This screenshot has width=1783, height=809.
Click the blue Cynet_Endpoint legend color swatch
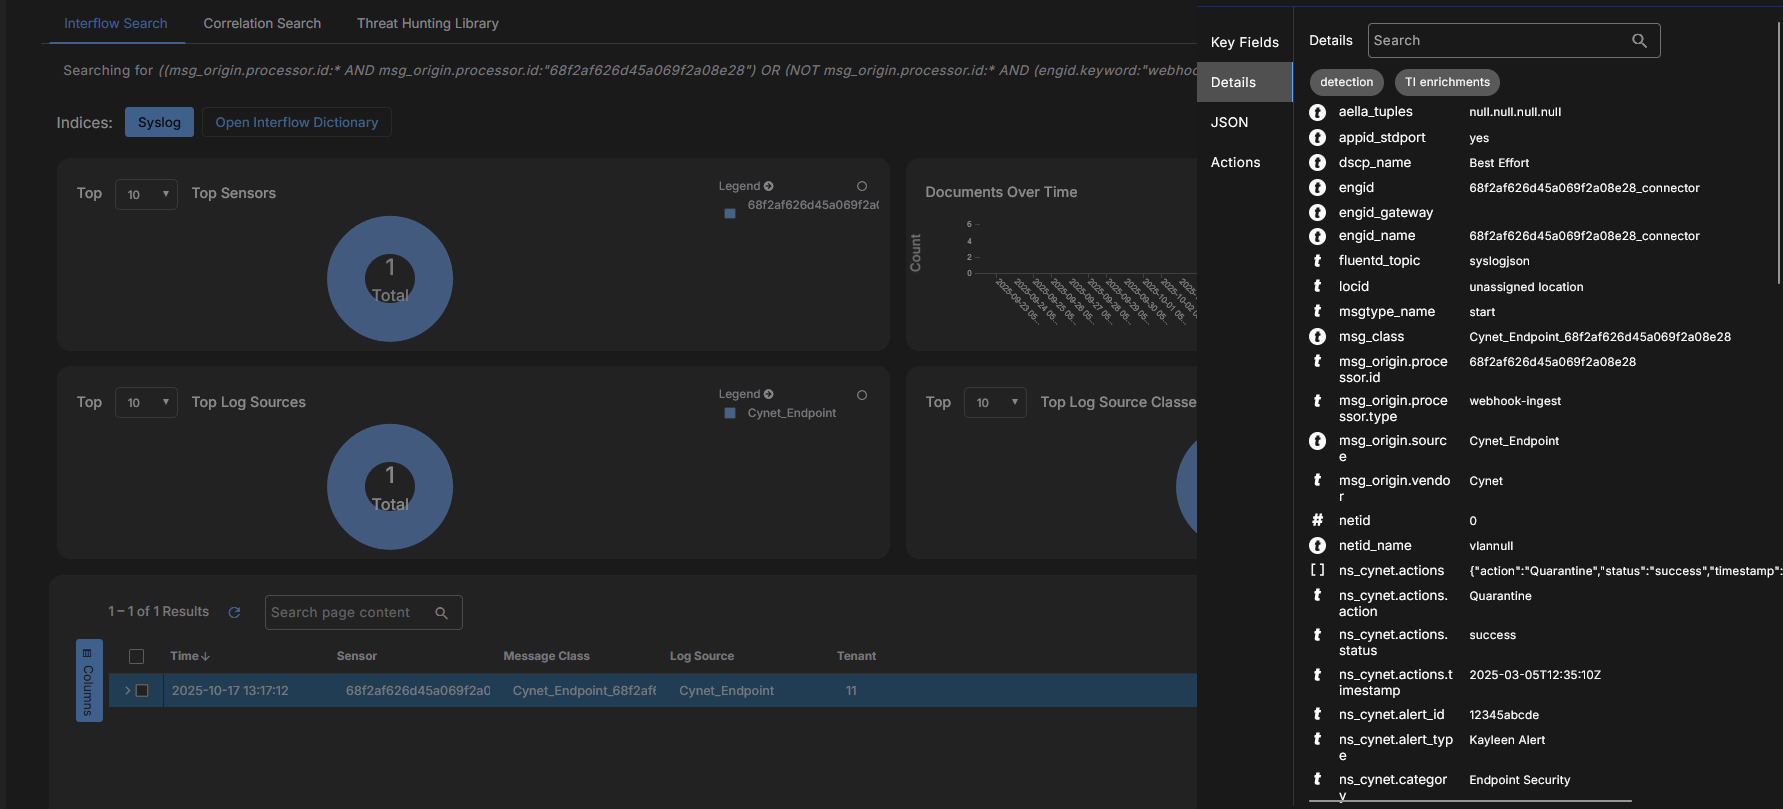pyautogui.click(x=730, y=413)
